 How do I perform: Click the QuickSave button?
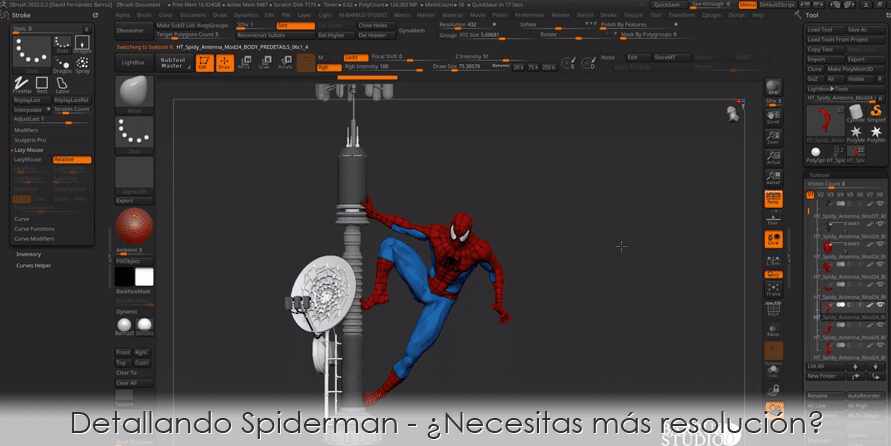tap(667, 5)
